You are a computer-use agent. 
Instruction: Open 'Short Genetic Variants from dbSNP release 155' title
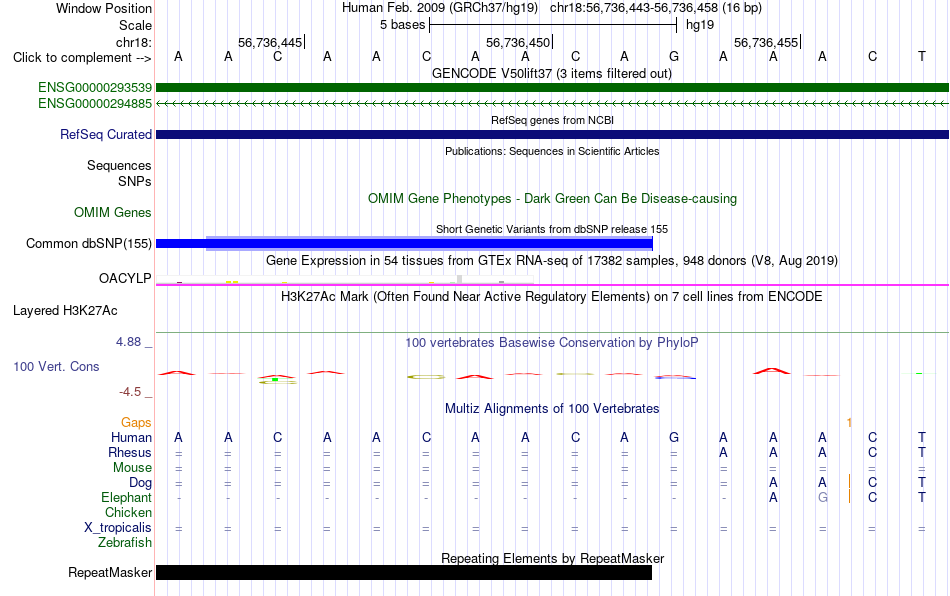552,230
